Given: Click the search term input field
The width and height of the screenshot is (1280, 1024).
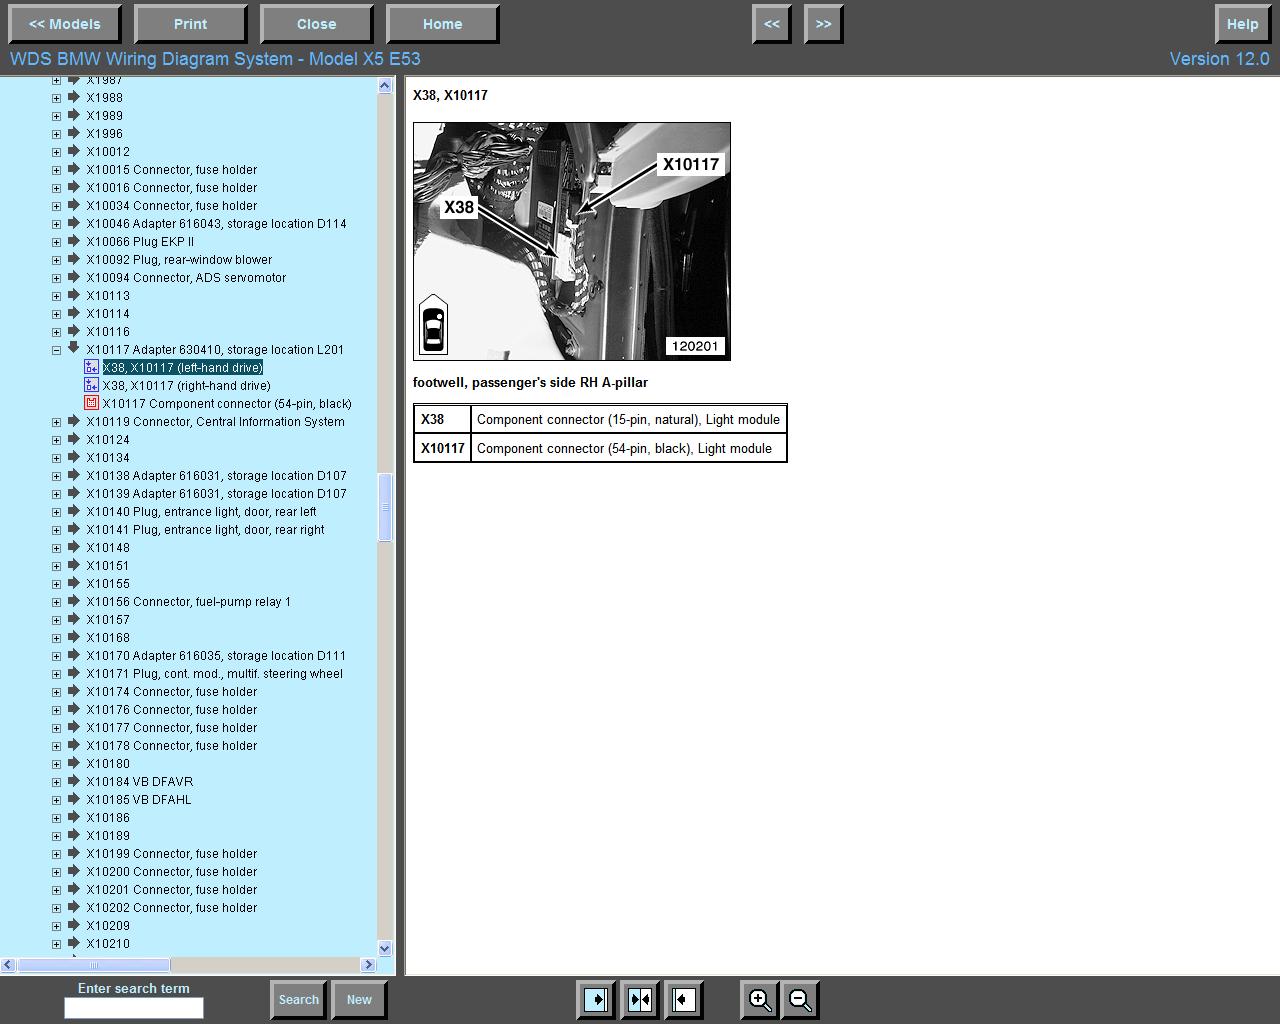Looking at the screenshot, I should (134, 1008).
